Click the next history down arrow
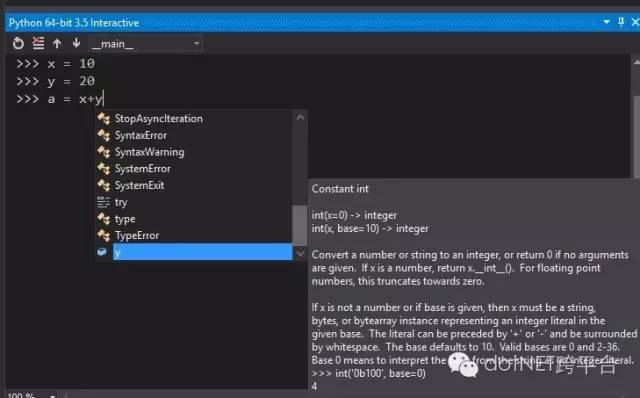 coord(76,42)
